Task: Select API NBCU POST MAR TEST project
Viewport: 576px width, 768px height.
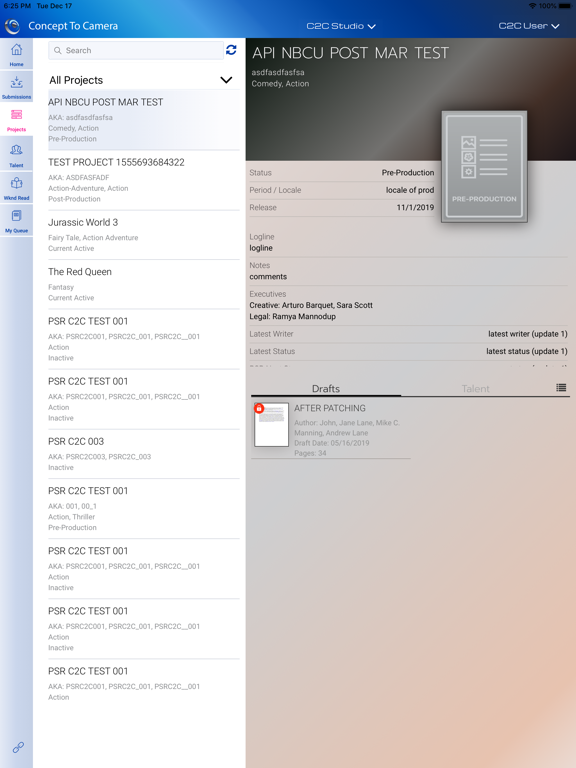Action: click(144, 120)
